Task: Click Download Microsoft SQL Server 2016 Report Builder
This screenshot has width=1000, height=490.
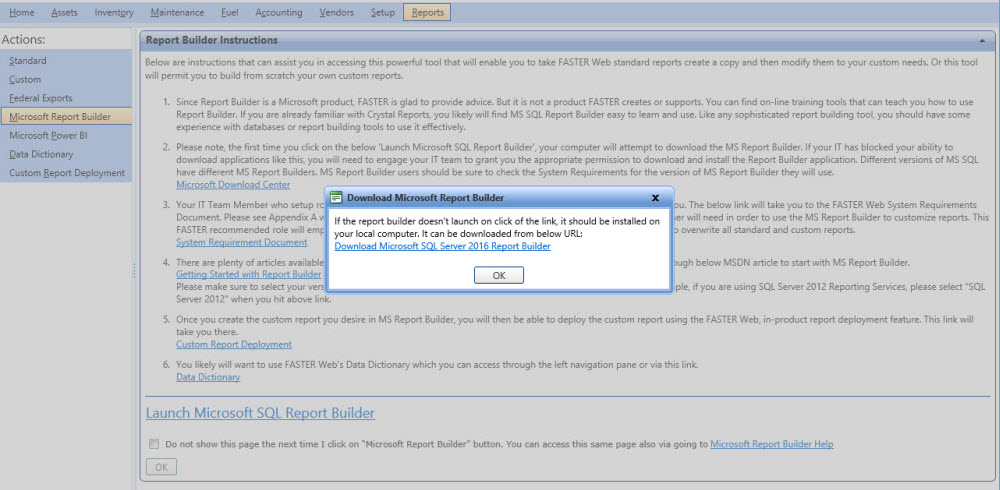Action: click(x=443, y=246)
